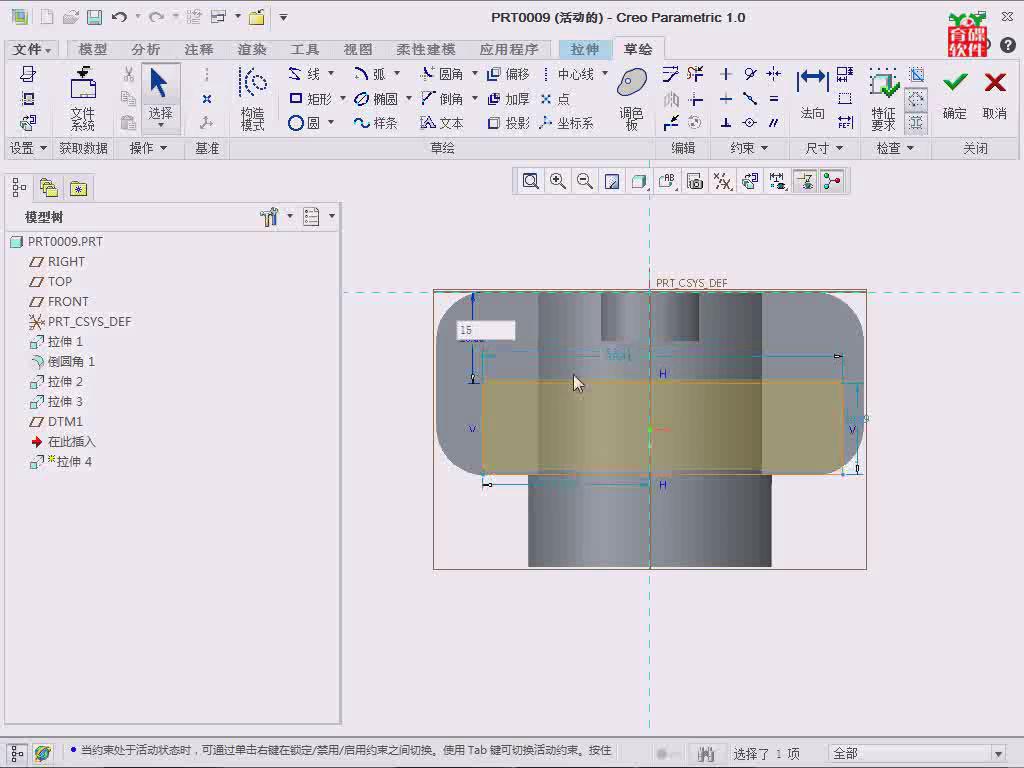Screen dimensions: 1024x768
Task: Select the 圆 (circle) sketch tool
Action: pyautogui.click(x=304, y=123)
